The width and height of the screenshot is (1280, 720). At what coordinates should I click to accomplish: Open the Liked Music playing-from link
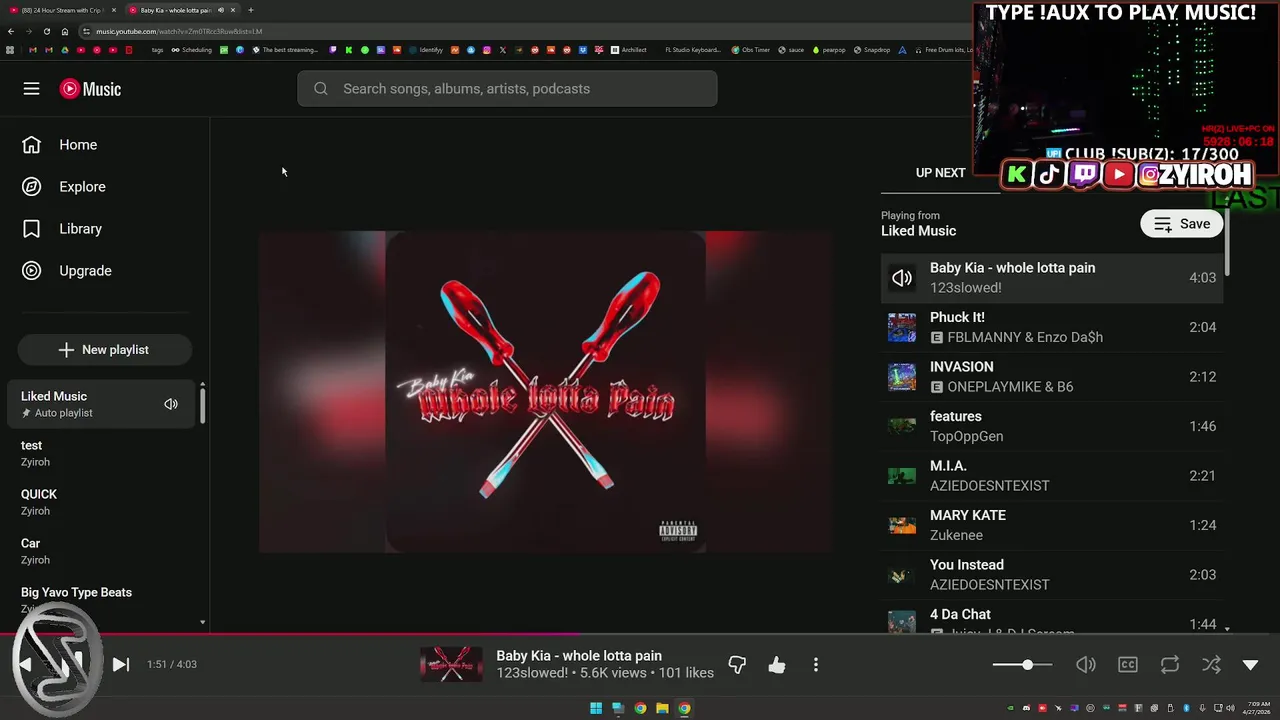click(x=918, y=231)
